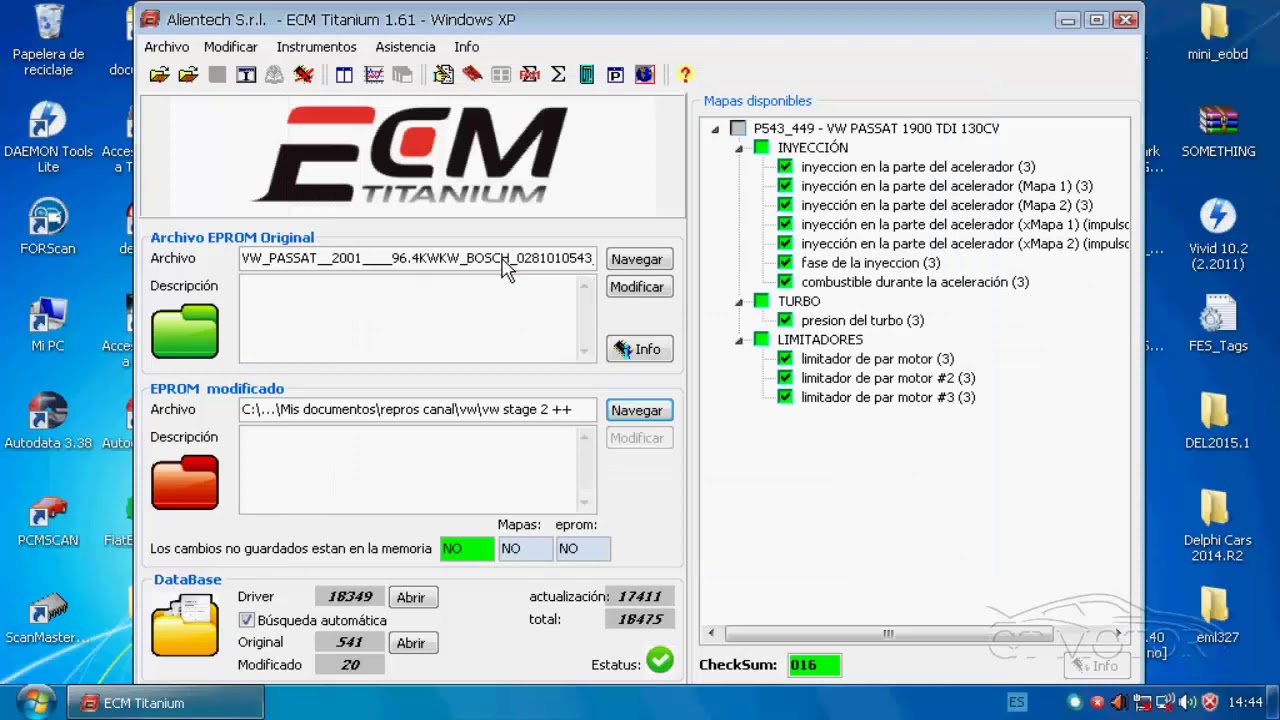
Task: Click the graph chart toolbar icon
Action: pos(374,75)
